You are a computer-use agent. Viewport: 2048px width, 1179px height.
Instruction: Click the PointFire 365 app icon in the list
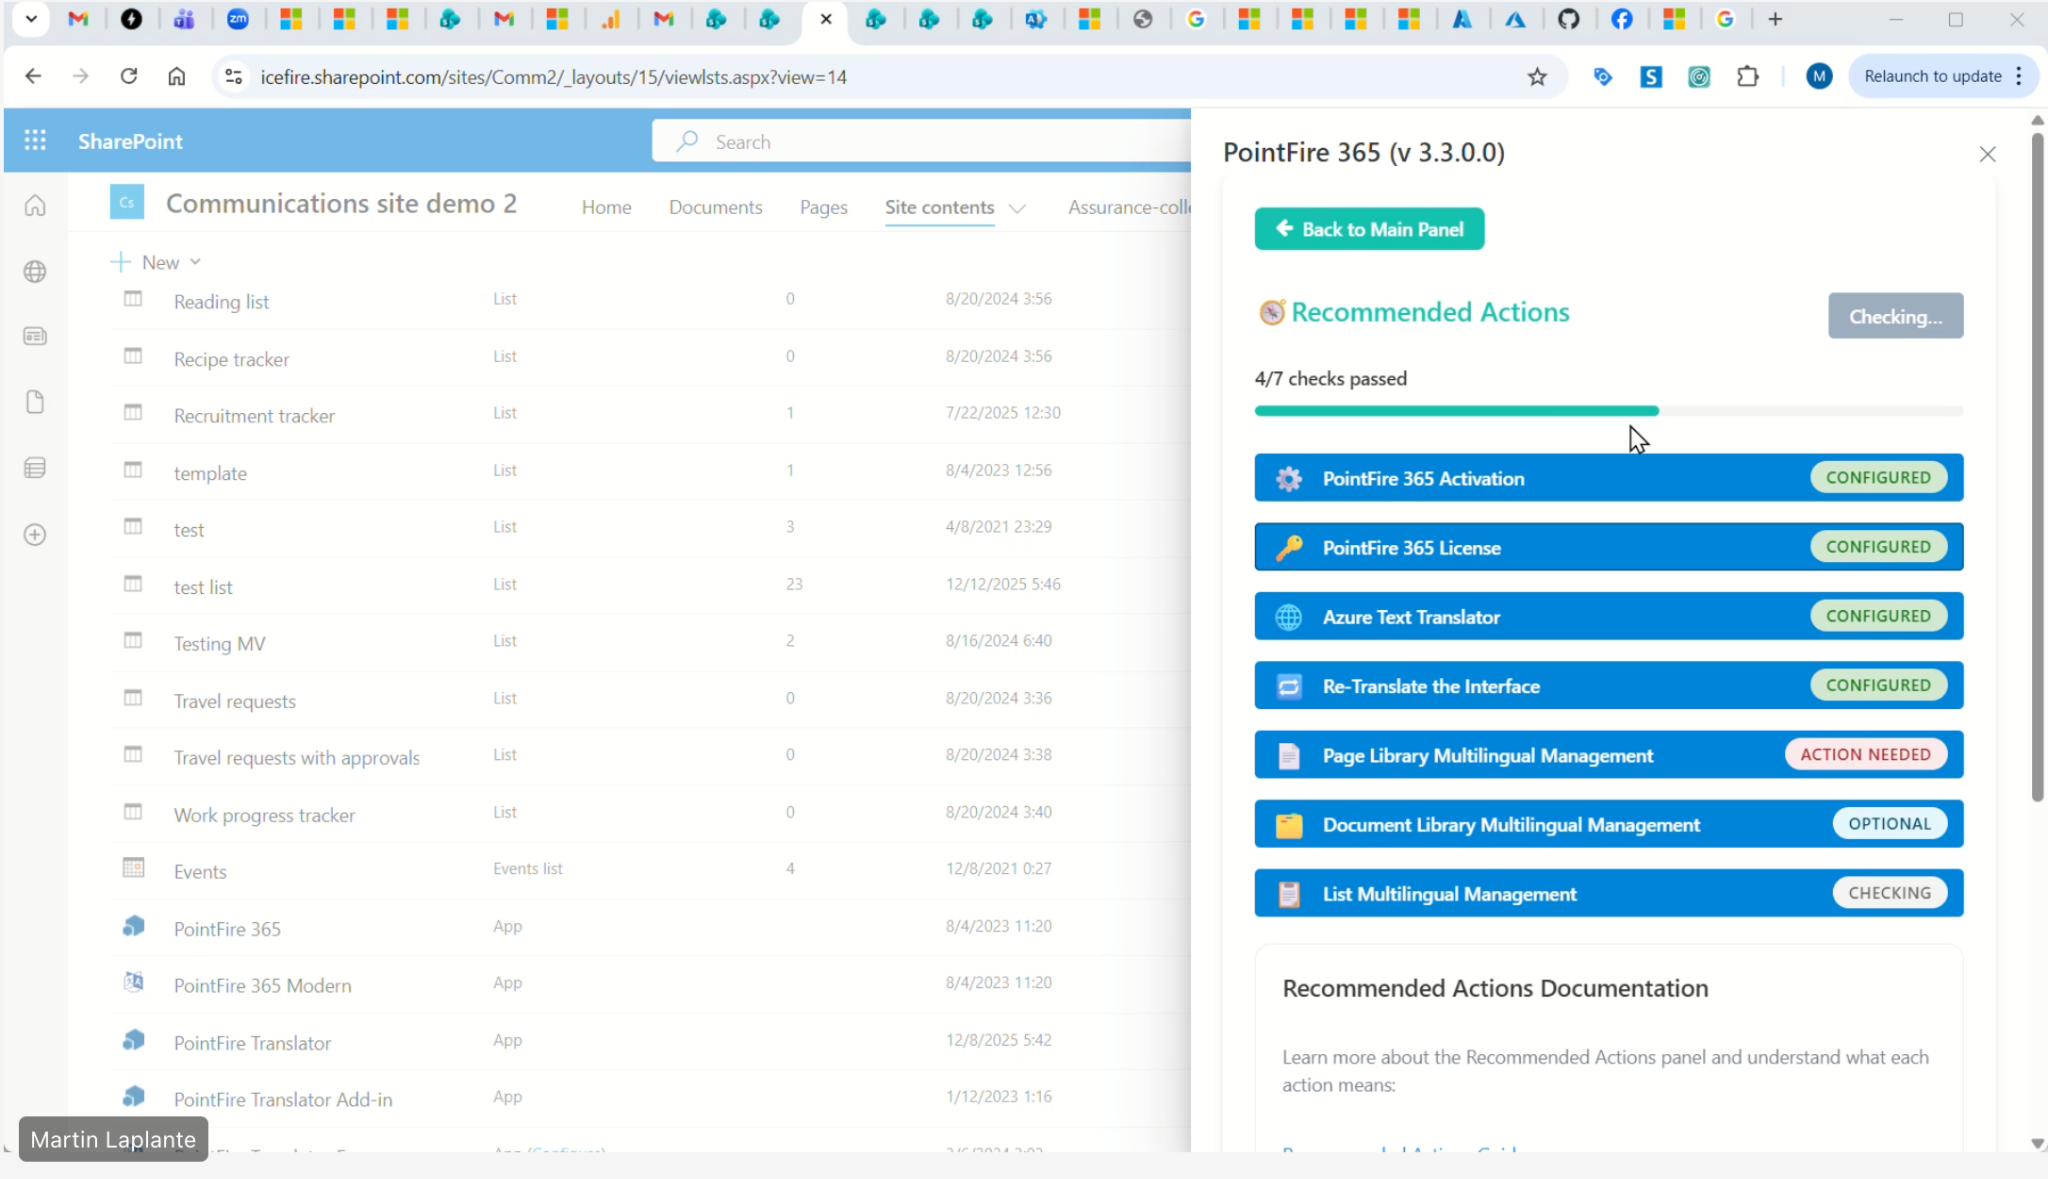tap(133, 927)
